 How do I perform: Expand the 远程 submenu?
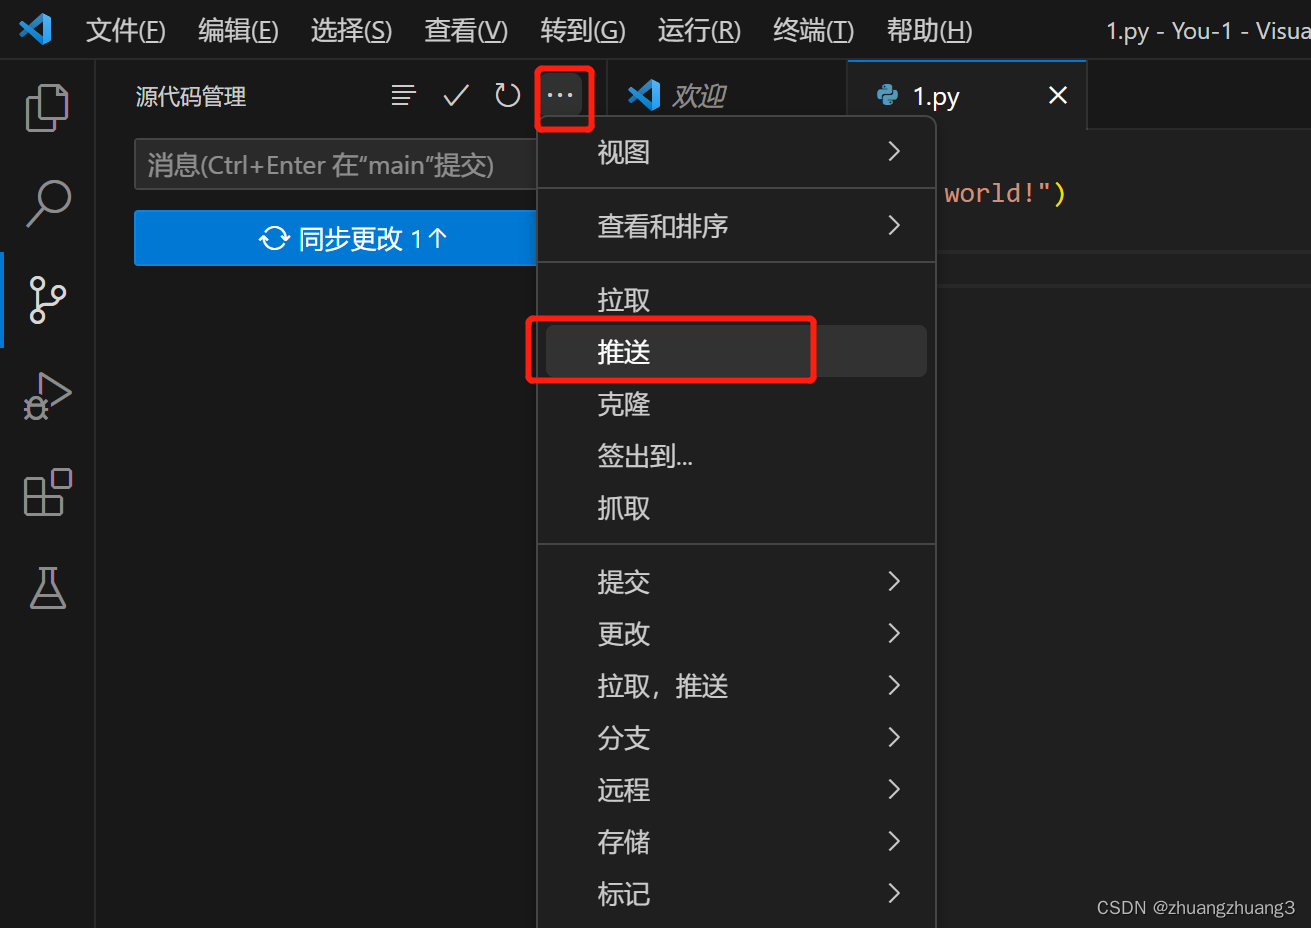click(x=736, y=790)
